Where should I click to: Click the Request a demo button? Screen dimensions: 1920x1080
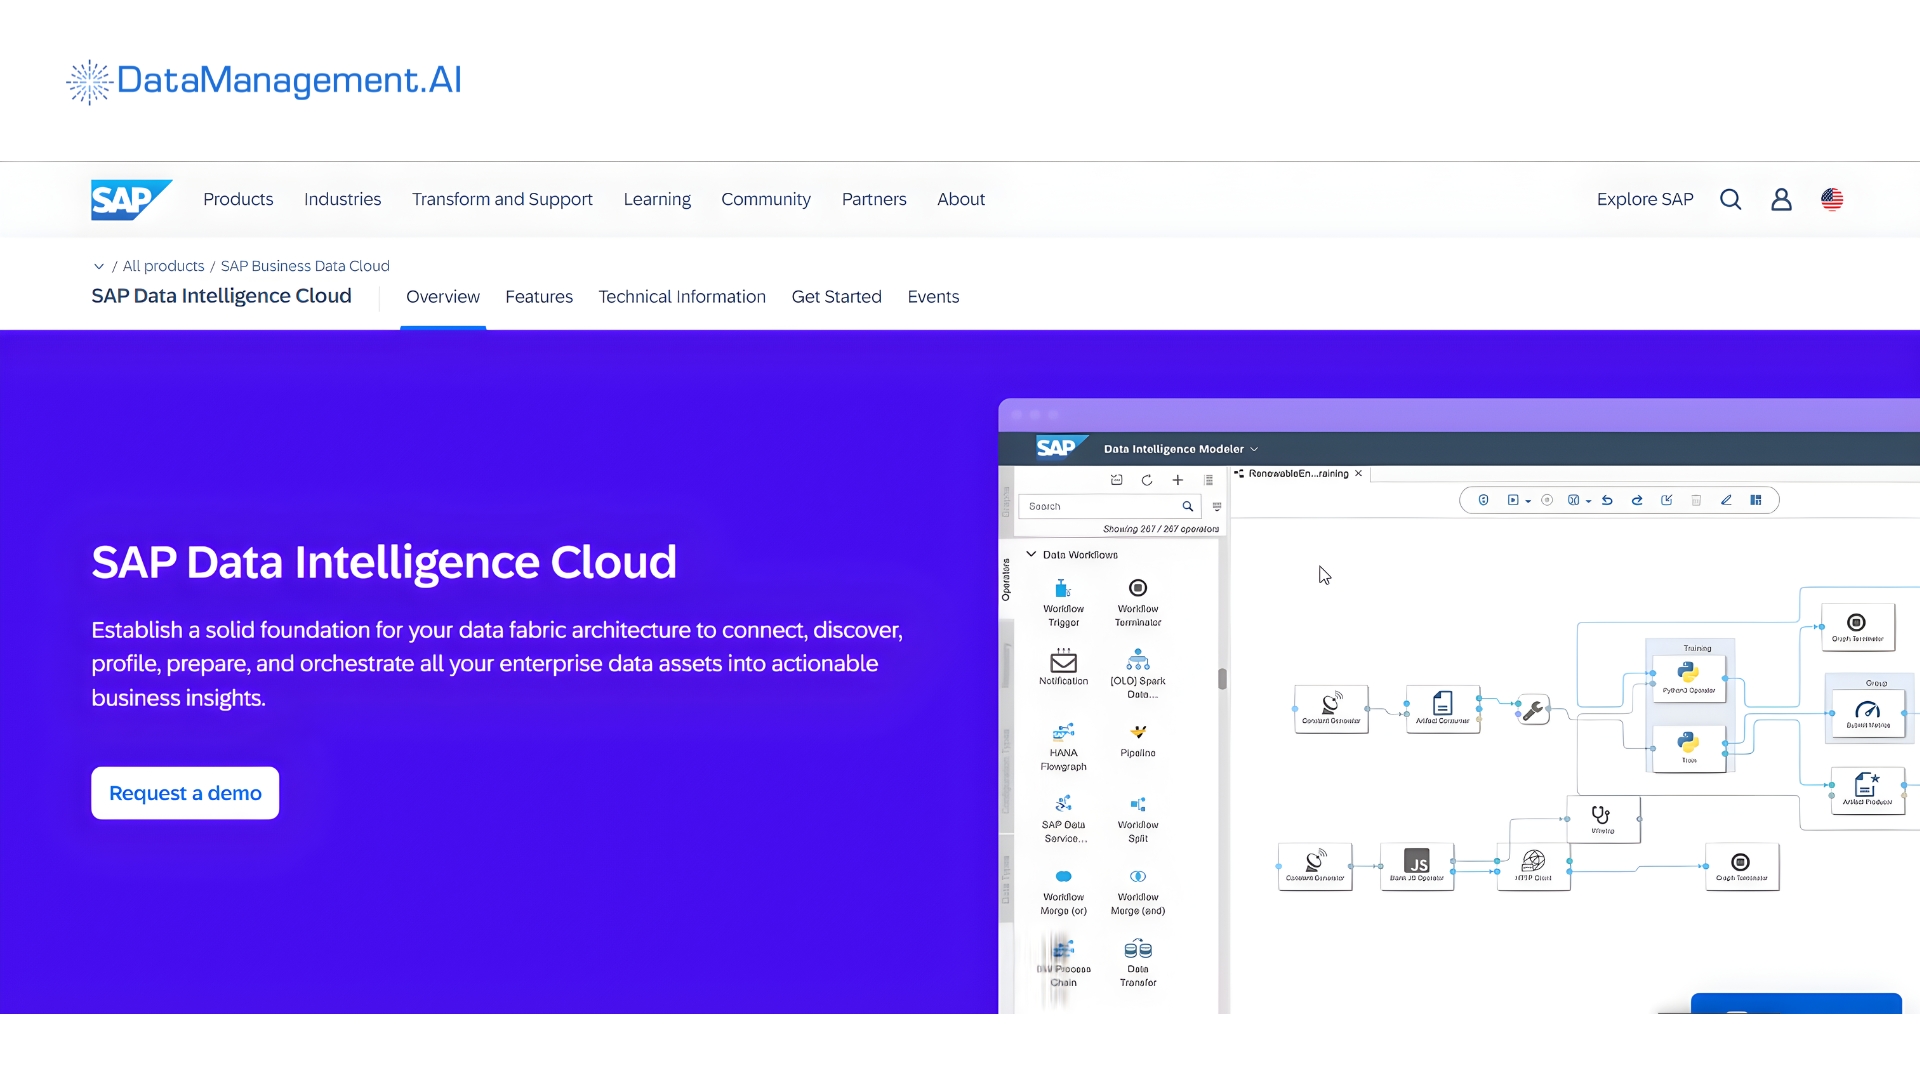point(184,792)
